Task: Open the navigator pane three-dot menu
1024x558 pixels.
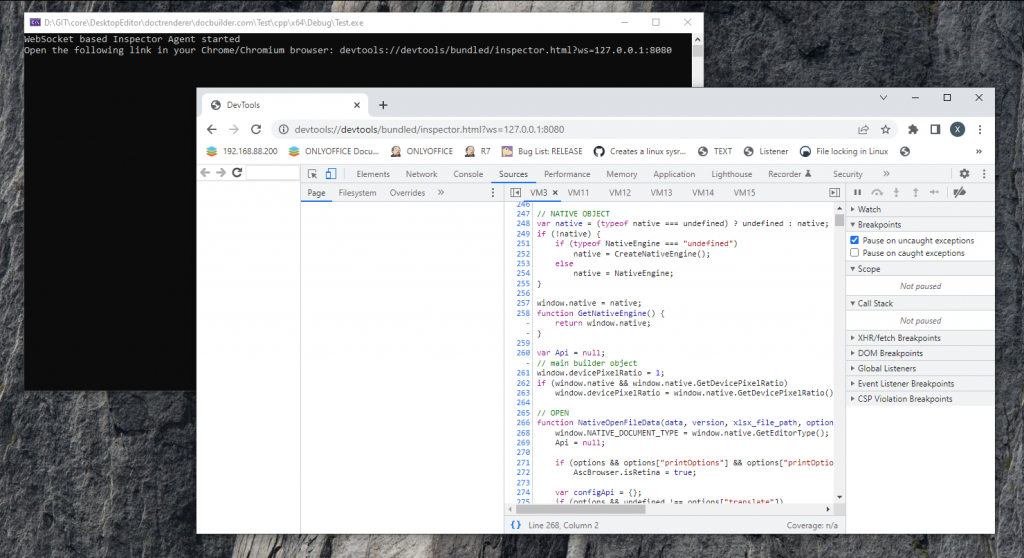Action: [493, 193]
